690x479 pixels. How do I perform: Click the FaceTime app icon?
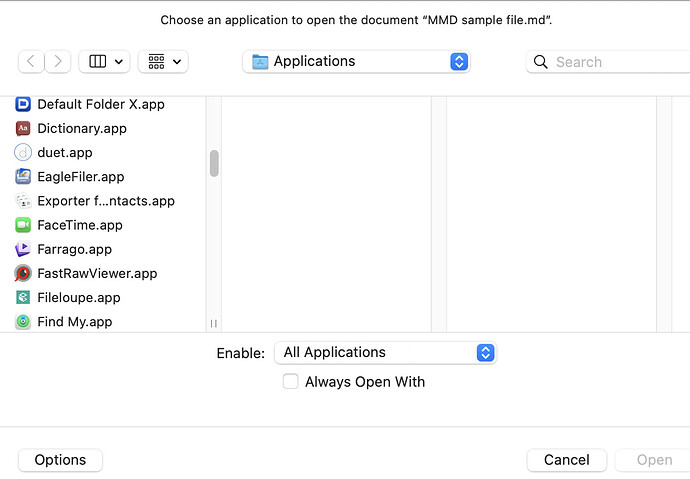coord(23,225)
